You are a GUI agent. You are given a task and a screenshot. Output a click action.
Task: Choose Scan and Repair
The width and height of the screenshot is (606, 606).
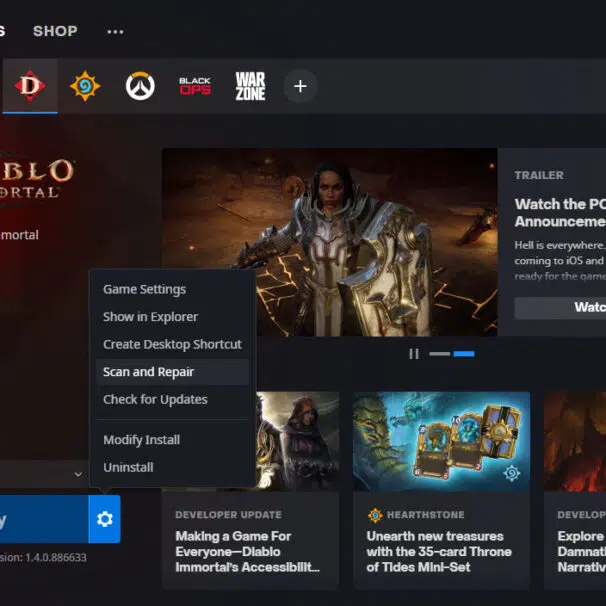(x=172, y=372)
